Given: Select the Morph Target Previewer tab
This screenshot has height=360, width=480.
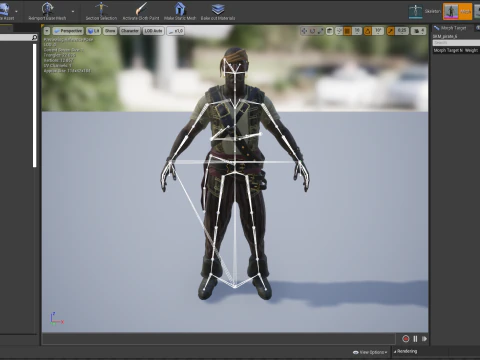Looking at the screenshot, I should 454,28.
